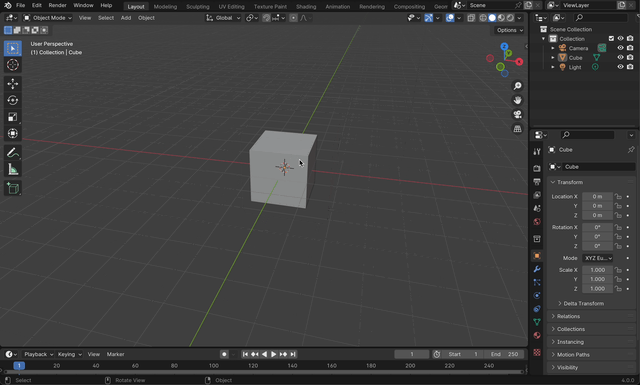Open the Particles properties tab

(x=537, y=282)
